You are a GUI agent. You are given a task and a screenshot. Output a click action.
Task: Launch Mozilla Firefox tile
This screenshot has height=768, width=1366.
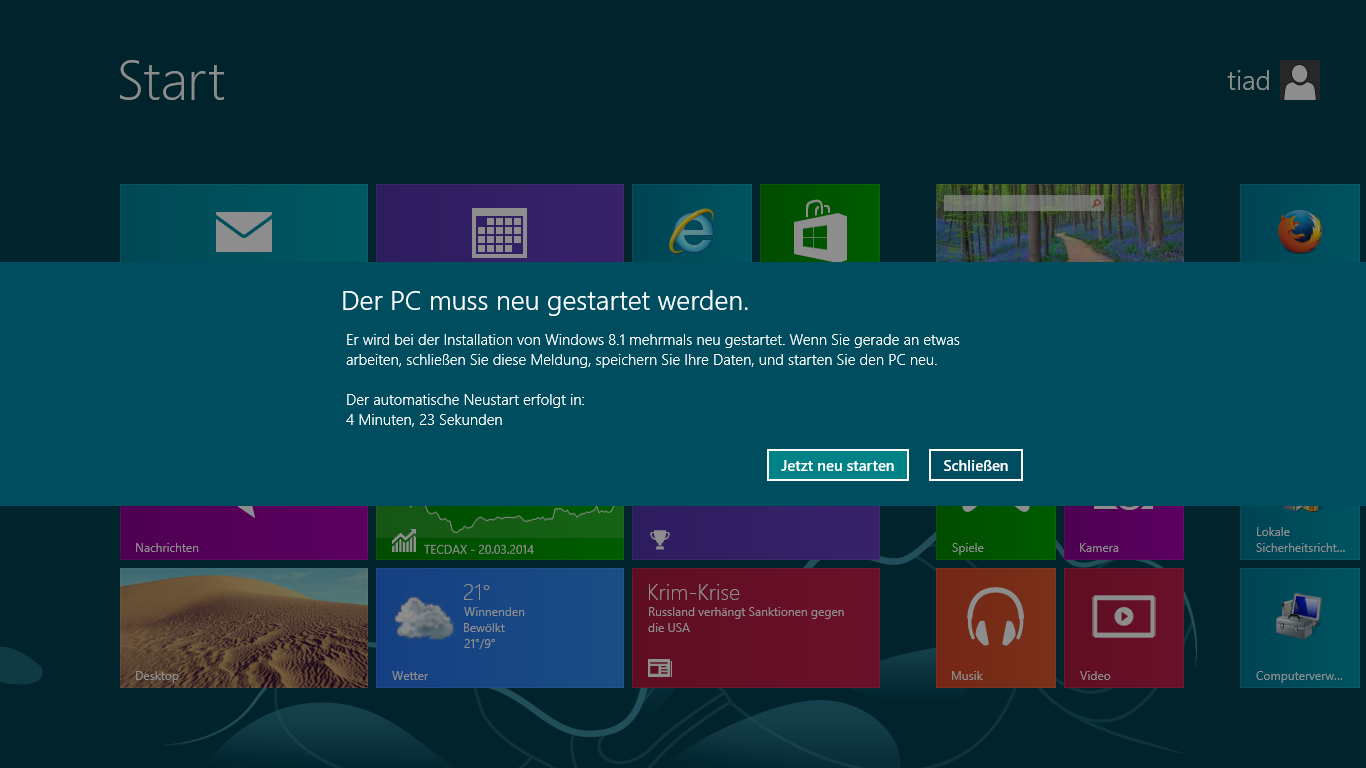[1299, 225]
